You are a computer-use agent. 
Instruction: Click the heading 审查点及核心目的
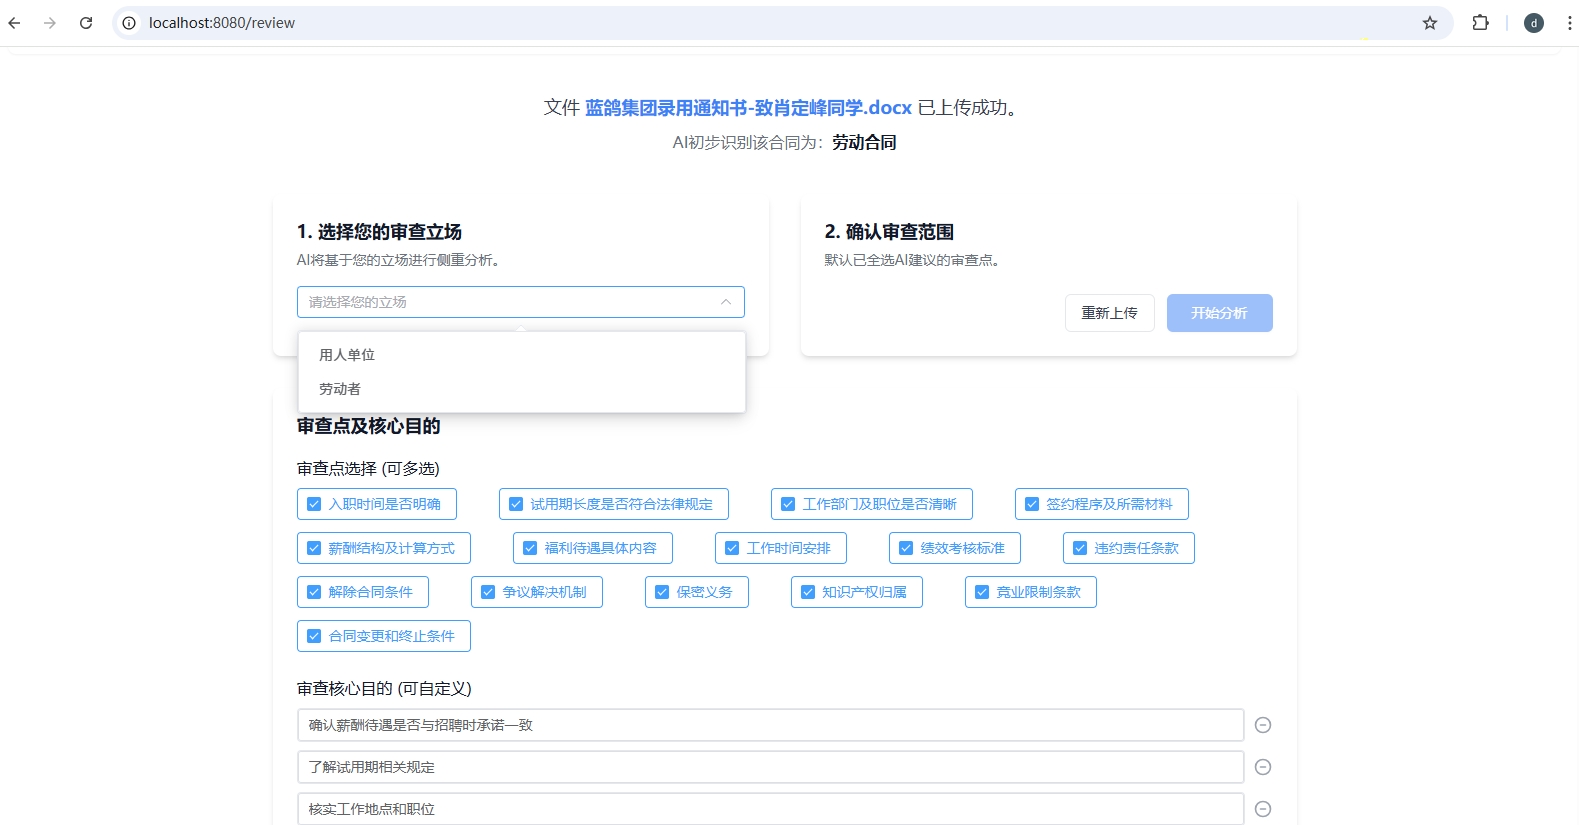pos(369,426)
